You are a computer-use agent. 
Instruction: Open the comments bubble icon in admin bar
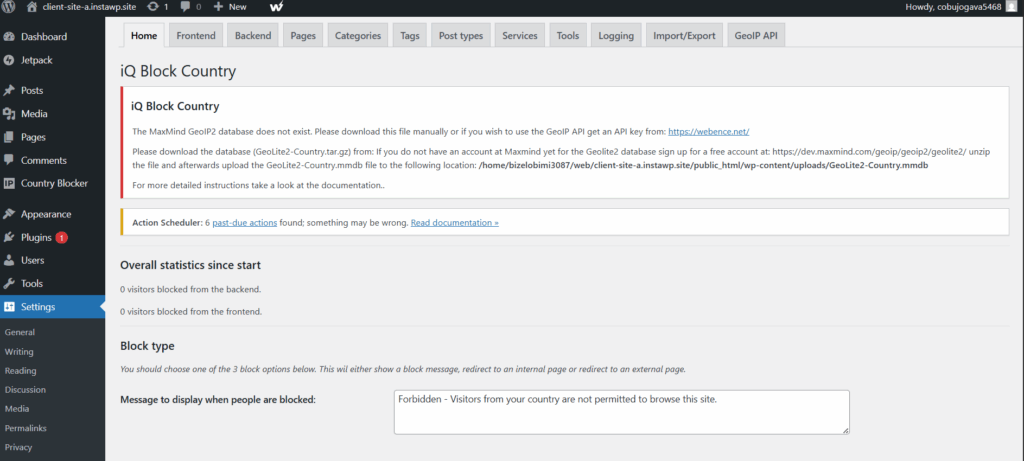pos(185,7)
